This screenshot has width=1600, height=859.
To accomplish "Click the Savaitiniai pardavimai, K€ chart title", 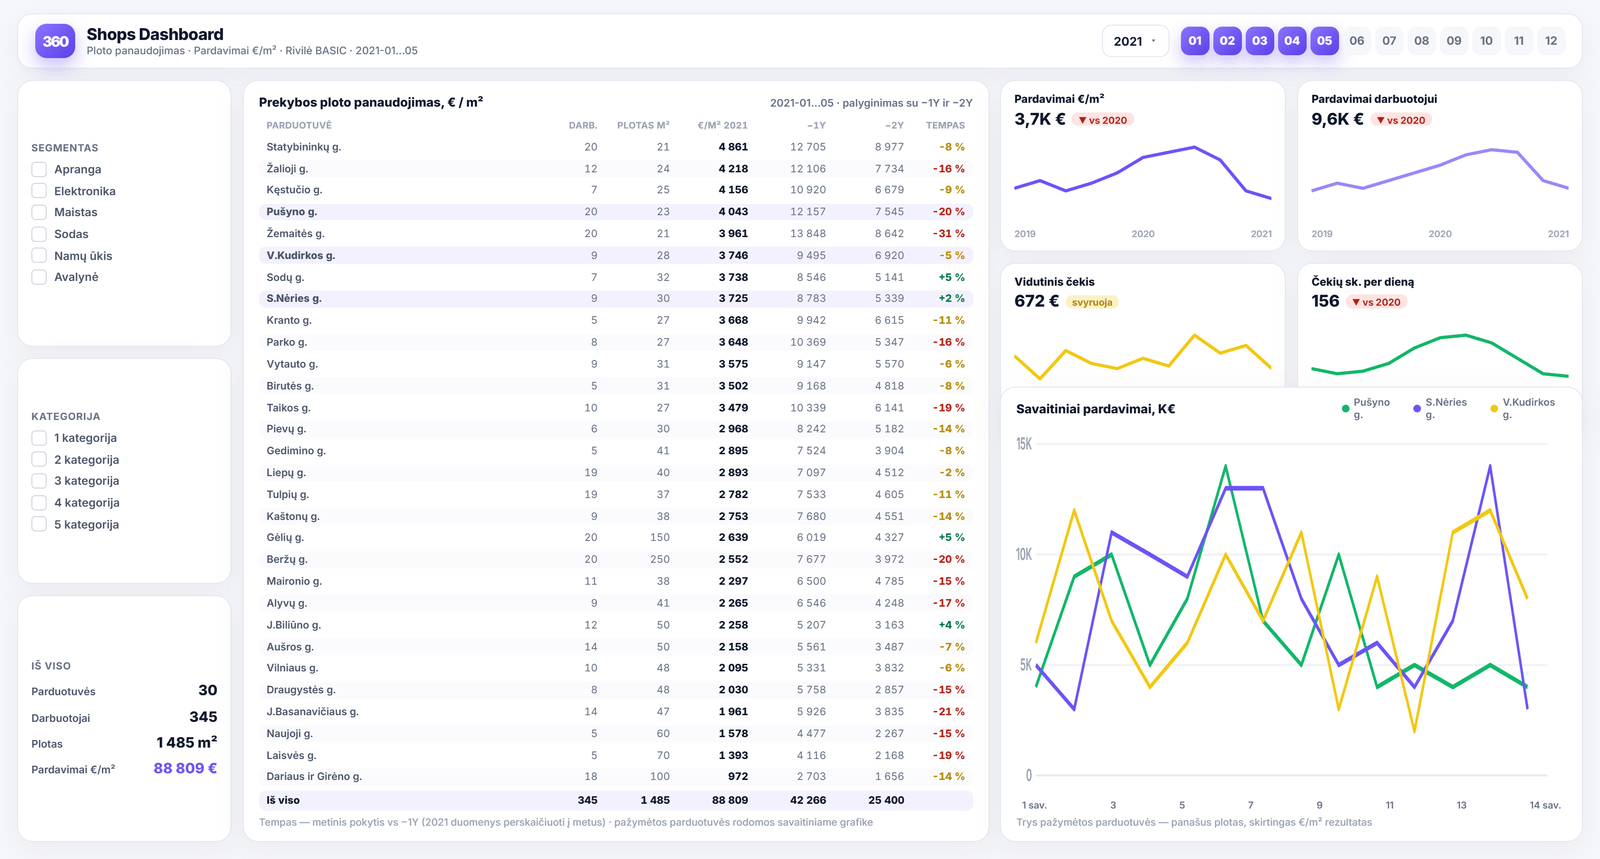I will point(1095,409).
